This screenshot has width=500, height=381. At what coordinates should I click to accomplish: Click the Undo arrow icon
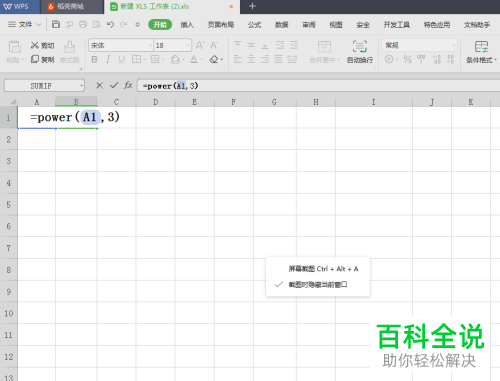[x=110, y=24]
